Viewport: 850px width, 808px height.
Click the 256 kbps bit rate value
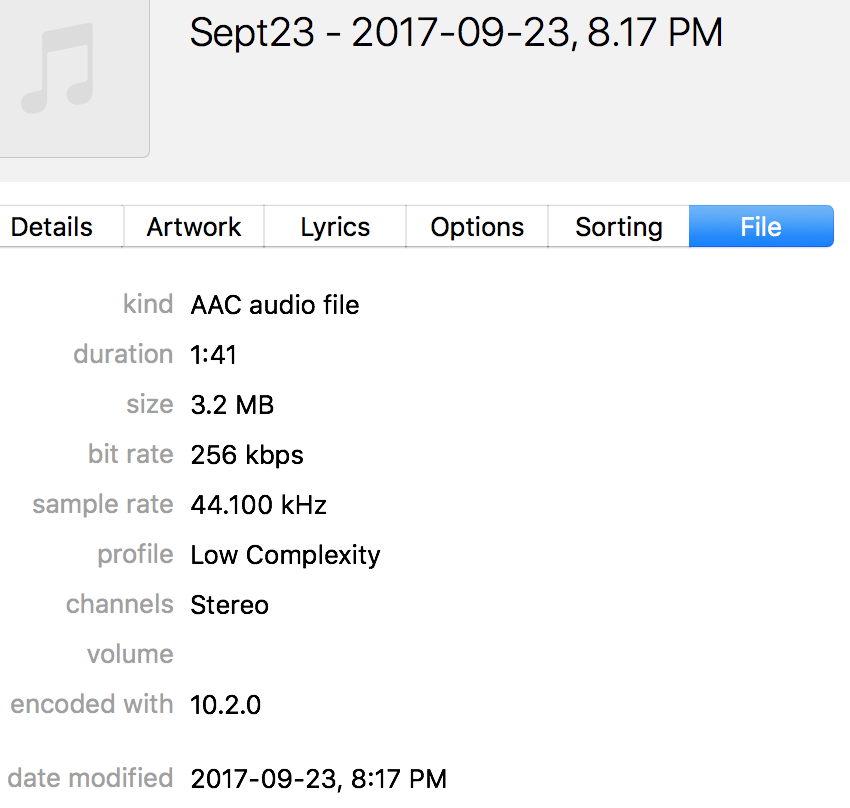[x=247, y=455]
